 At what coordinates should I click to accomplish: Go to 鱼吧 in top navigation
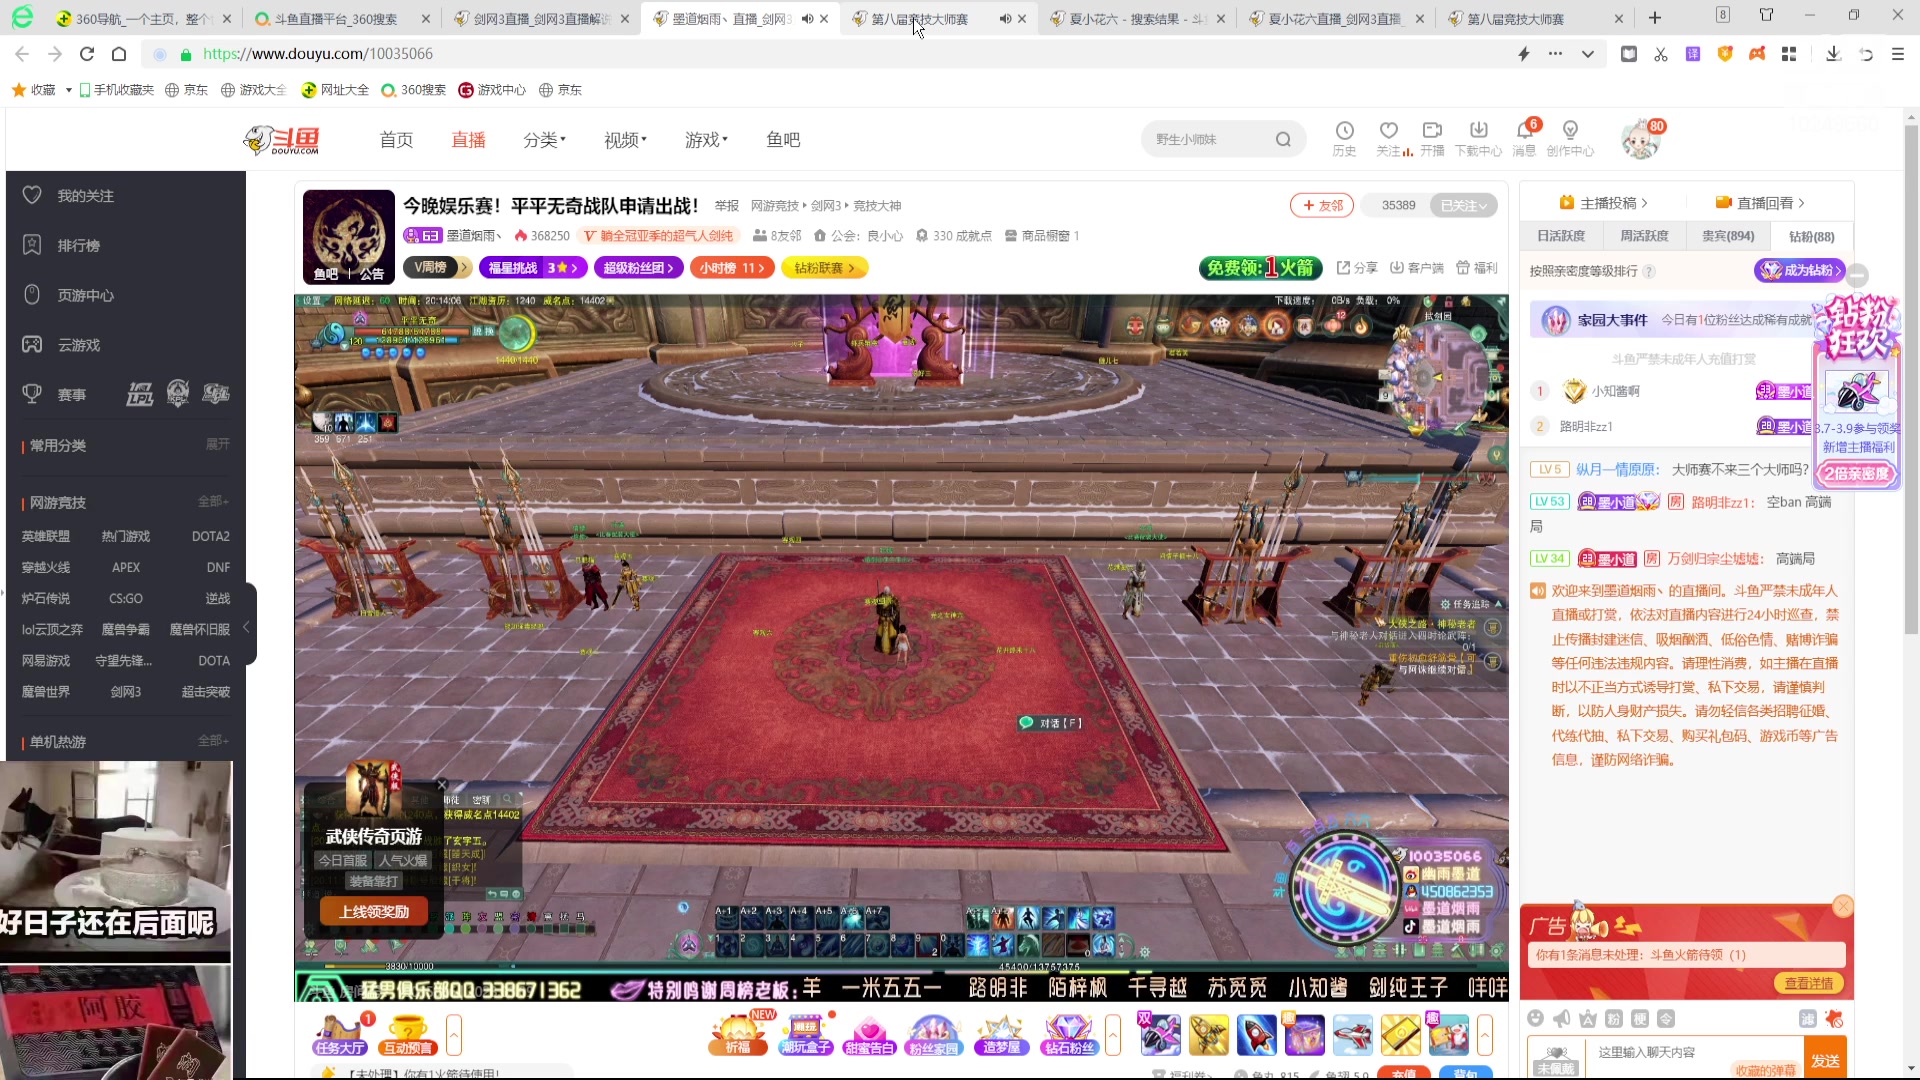783,140
